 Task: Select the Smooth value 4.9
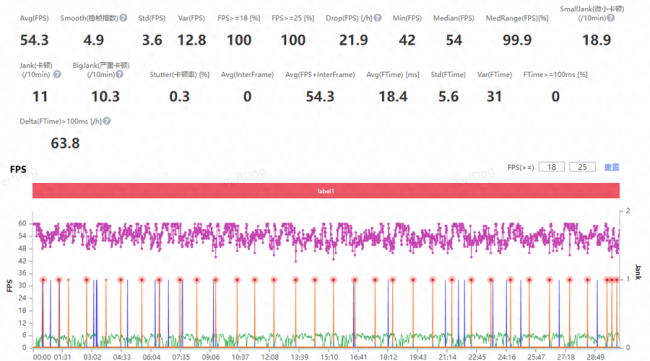tap(93, 40)
